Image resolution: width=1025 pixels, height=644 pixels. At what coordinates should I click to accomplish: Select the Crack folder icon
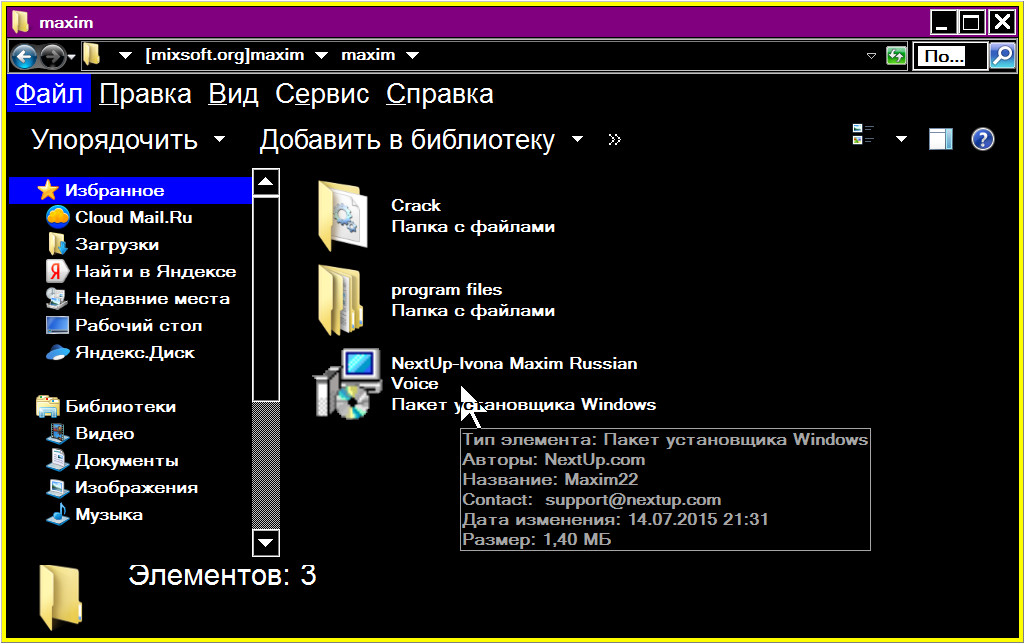point(341,216)
